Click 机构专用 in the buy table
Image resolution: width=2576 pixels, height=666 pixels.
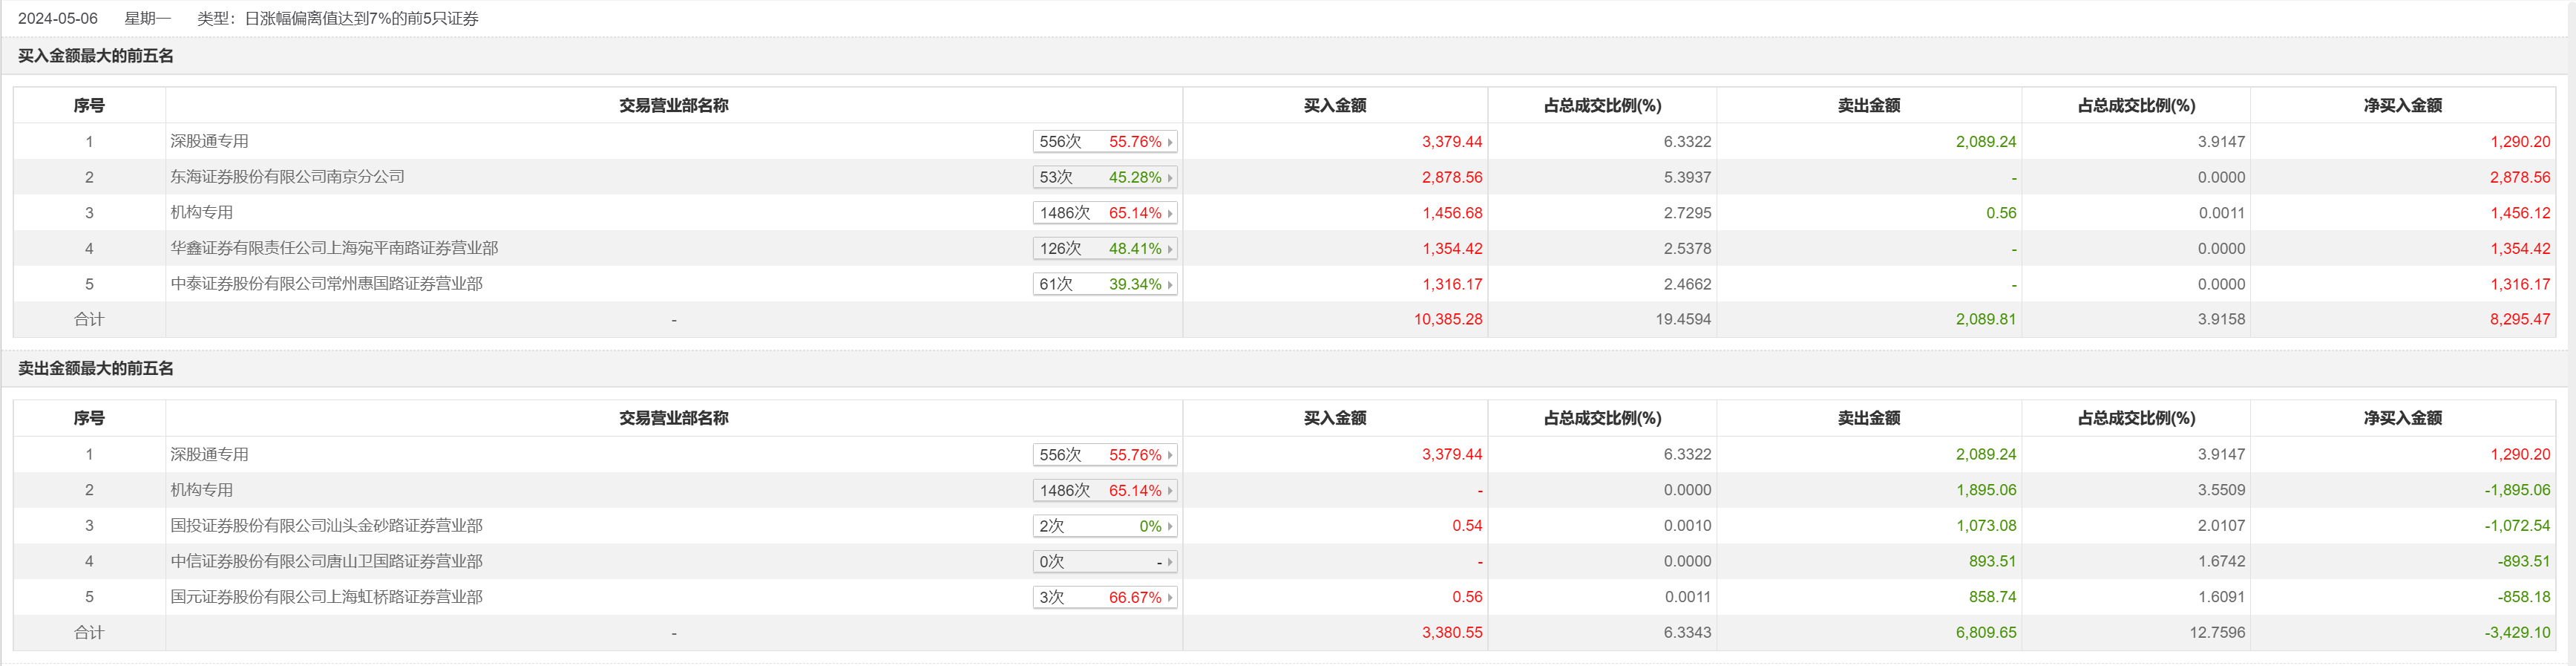[x=201, y=213]
